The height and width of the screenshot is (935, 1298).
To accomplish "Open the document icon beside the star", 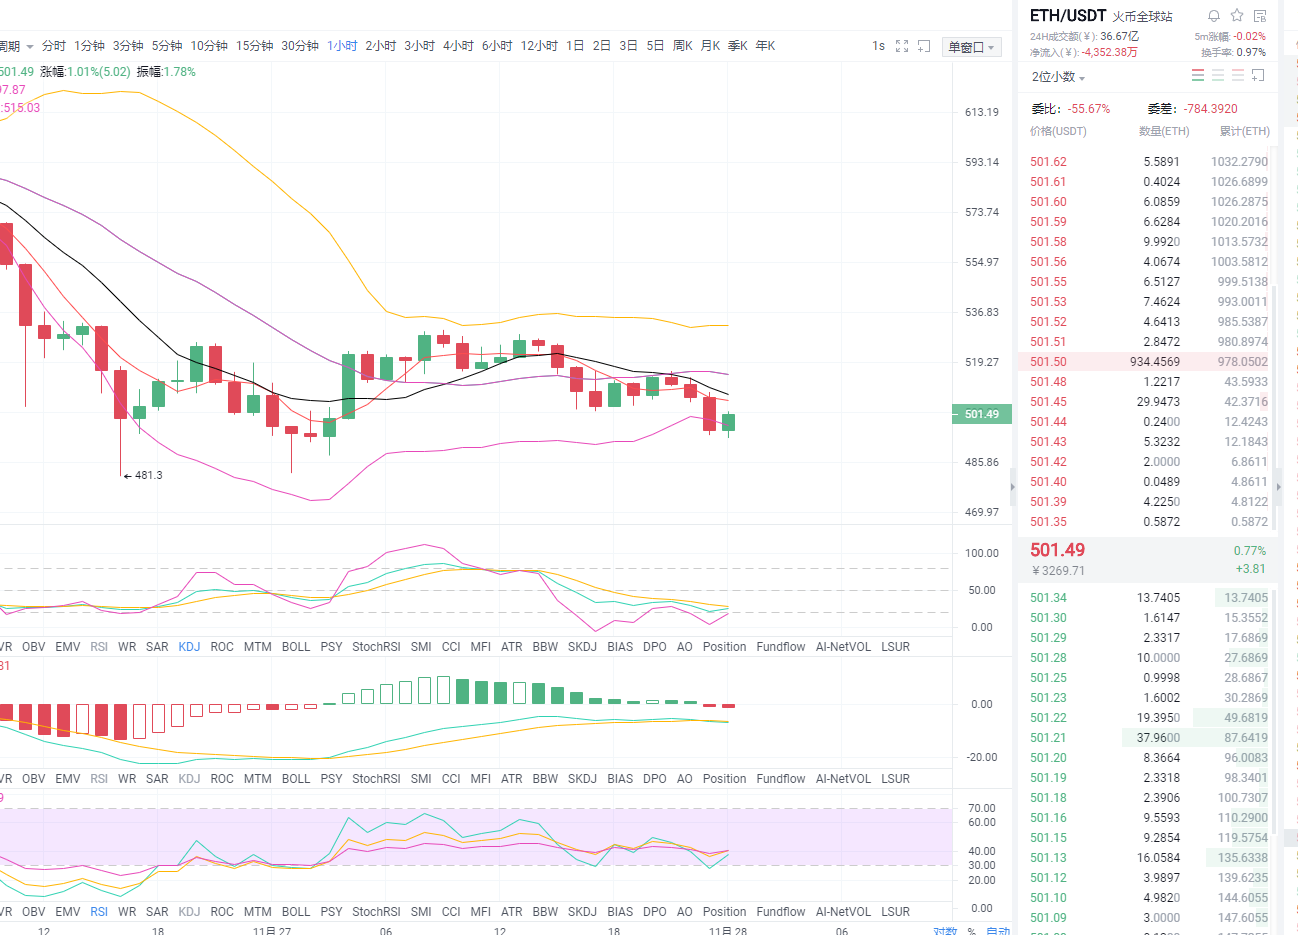I will tap(1260, 16).
